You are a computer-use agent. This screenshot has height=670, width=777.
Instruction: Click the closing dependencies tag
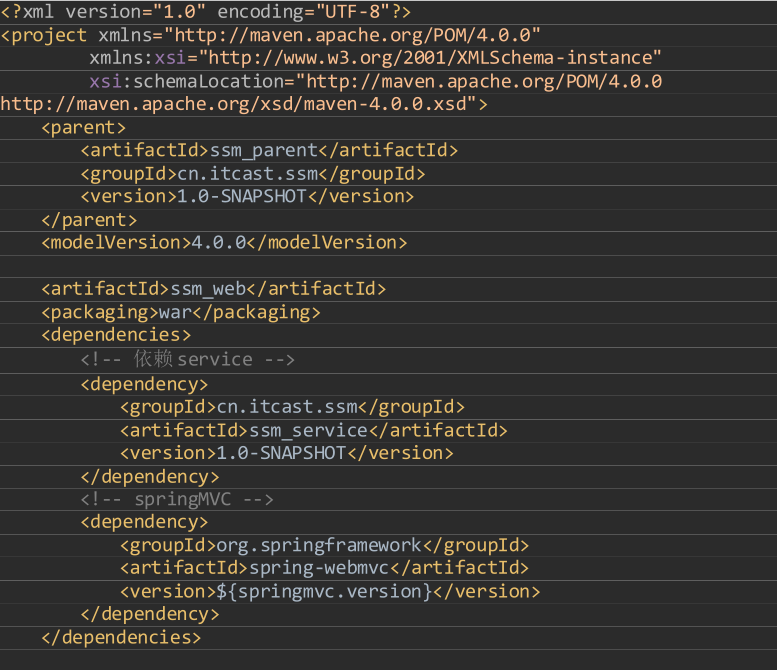[121, 638]
